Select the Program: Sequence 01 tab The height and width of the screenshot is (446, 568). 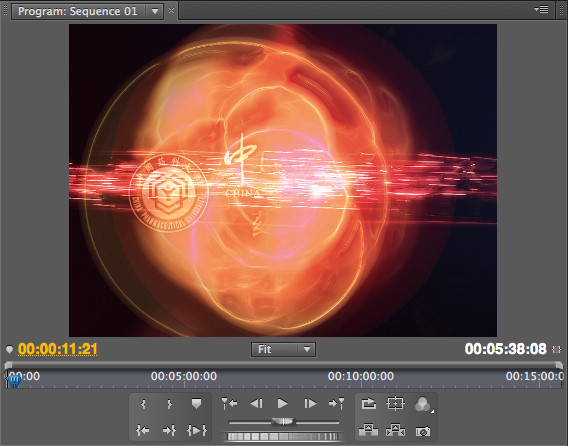(x=78, y=11)
